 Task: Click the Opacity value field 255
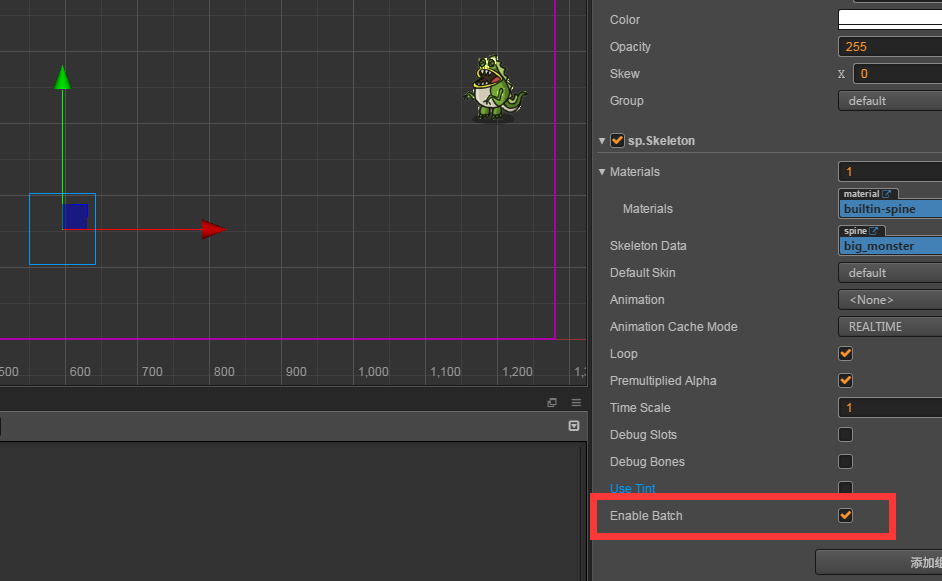pos(890,47)
